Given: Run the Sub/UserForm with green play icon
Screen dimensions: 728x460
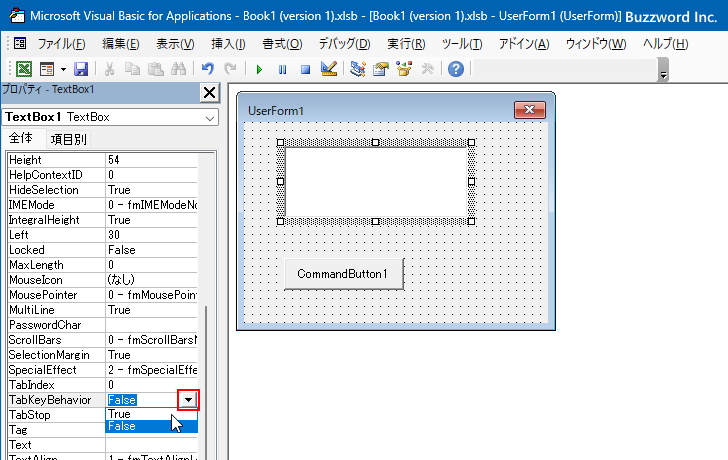Looking at the screenshot, I should pyautogui.click(x=259, y=70).
